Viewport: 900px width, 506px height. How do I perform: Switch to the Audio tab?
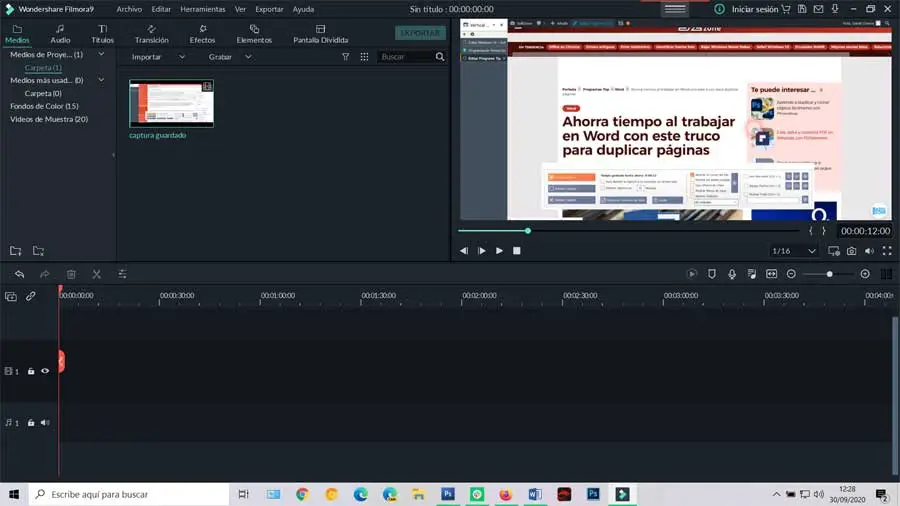click(x=60, y=34)
